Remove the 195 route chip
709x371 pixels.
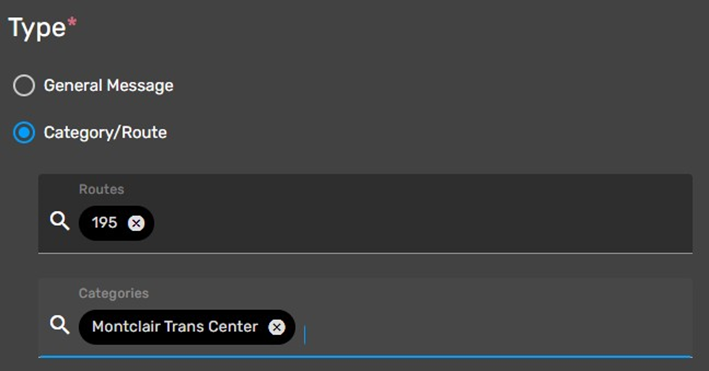click(136, 223)
